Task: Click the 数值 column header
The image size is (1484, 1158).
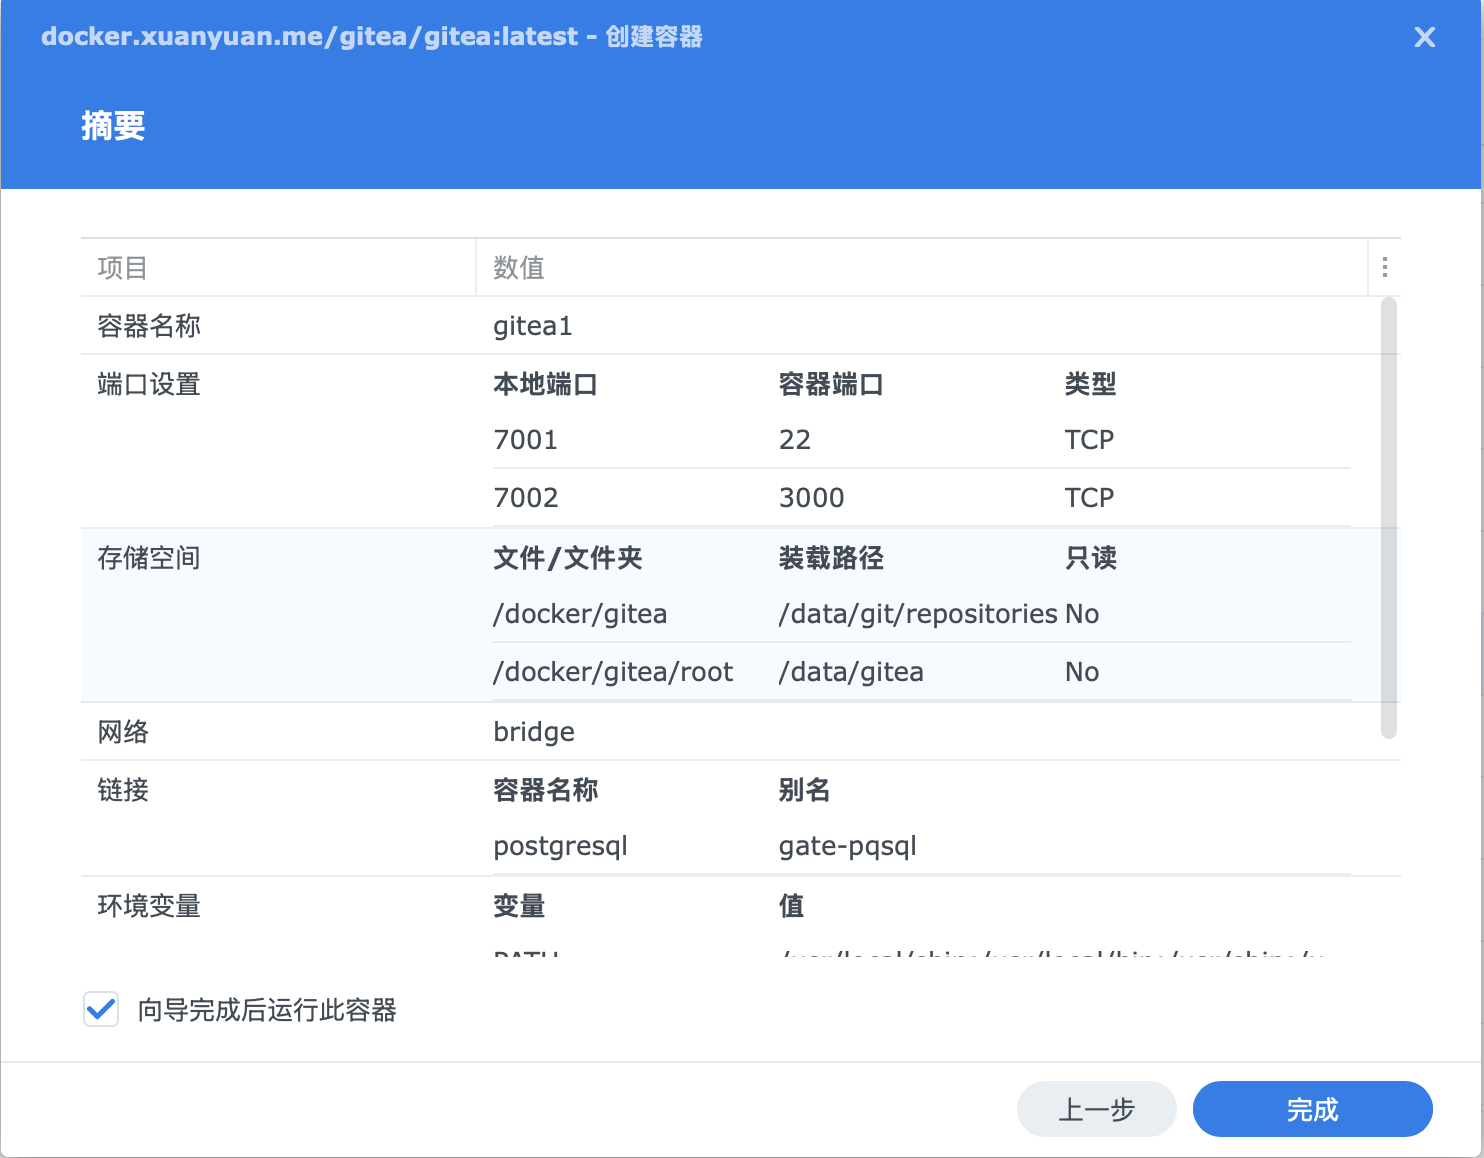Action: pyautogui.click(x=519, y=268)
